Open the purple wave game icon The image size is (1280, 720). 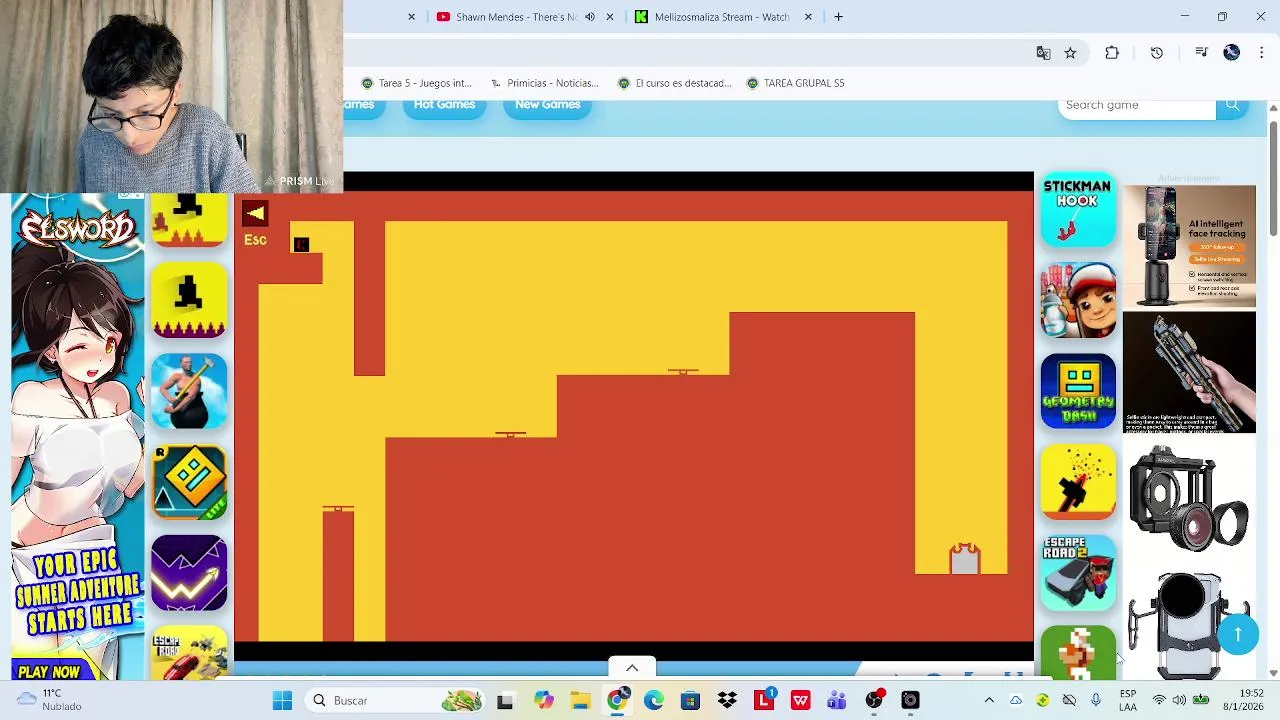coord(189,573)
